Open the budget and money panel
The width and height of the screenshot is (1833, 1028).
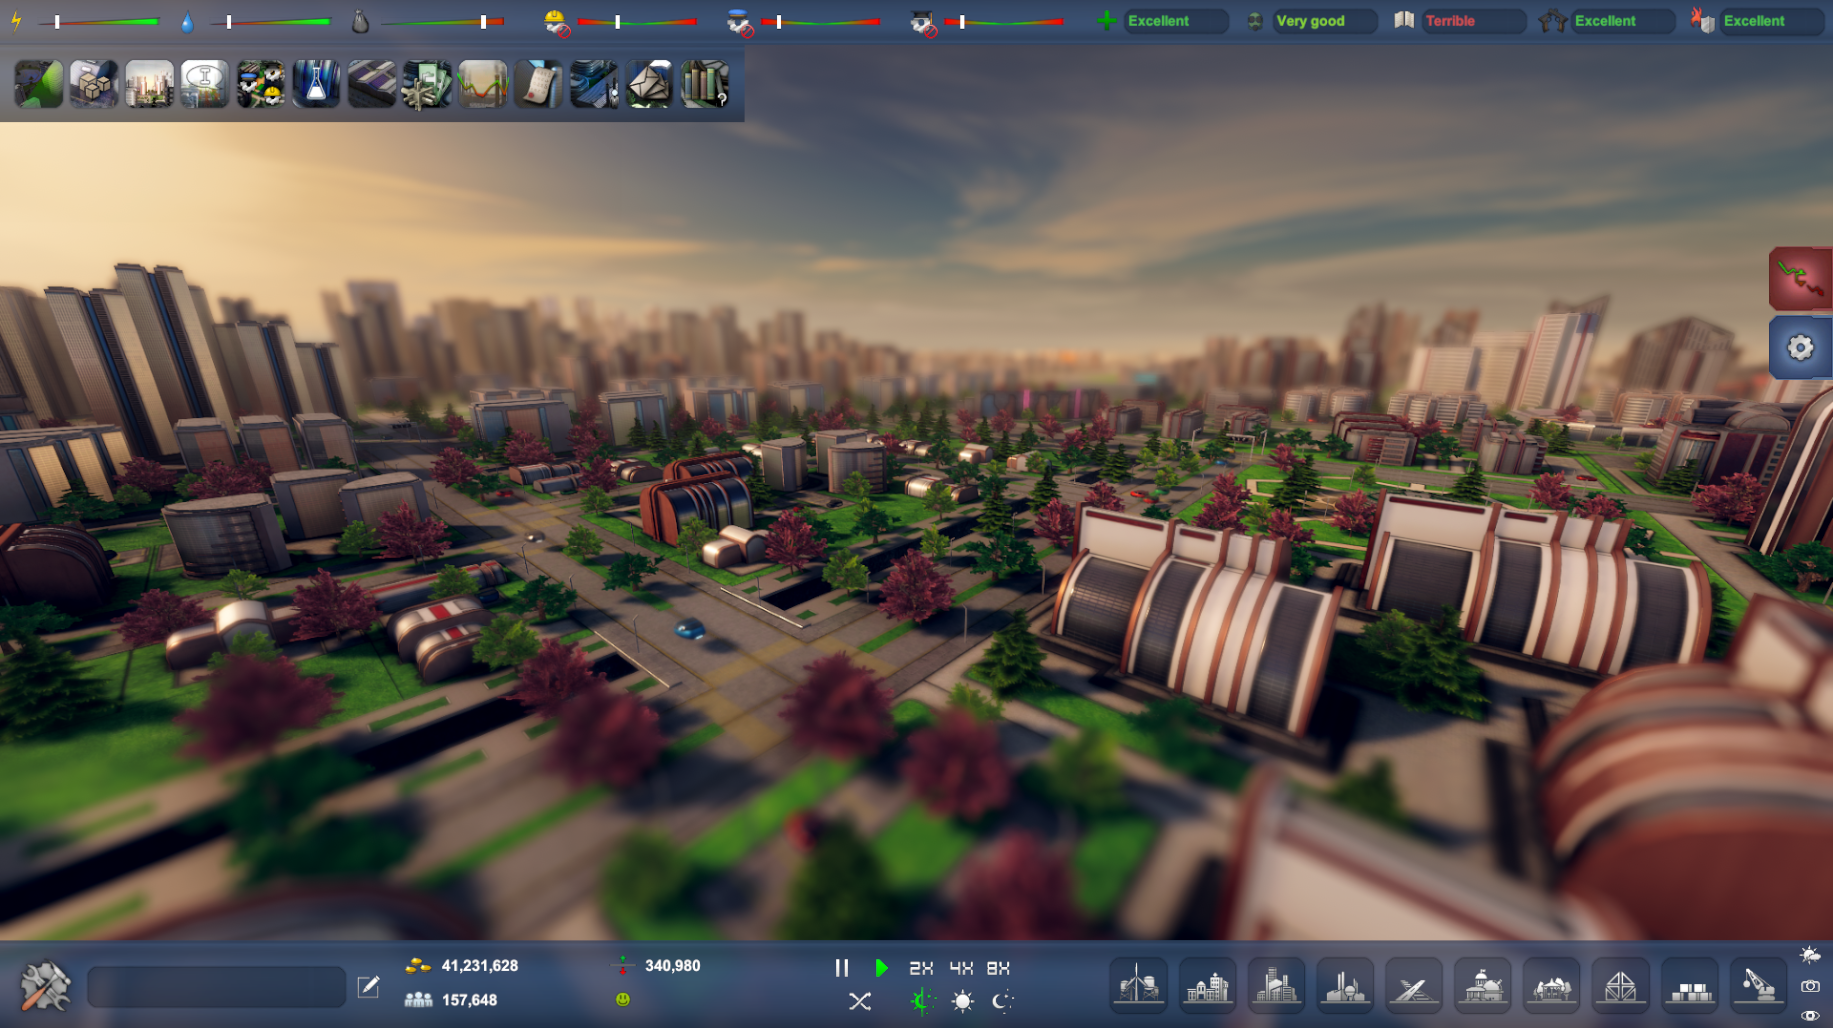coord(427,84)
